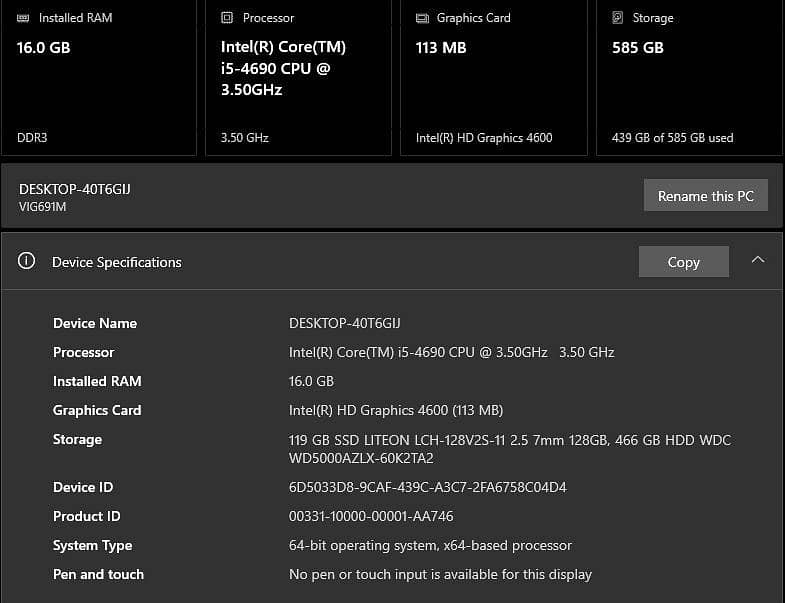Screen dimensions: 785x603
Task: Click the Device Specifications info icon
Action: point(26,261)
